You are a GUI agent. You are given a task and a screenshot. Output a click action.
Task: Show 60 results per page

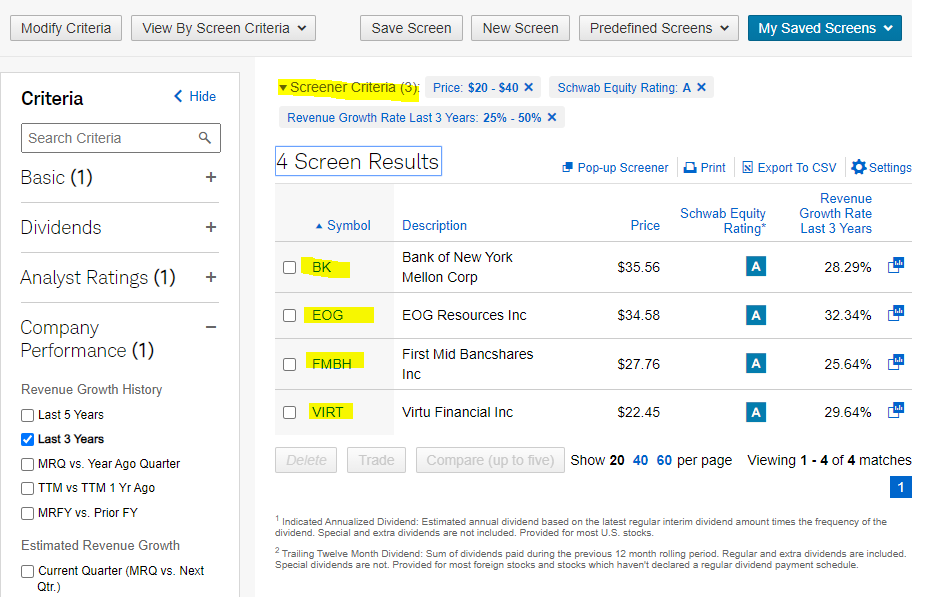pyautogui.click(x=664, y=460)
